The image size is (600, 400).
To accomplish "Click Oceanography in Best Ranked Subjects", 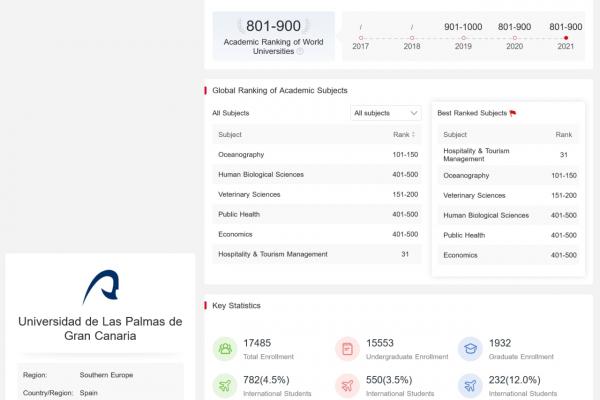I will point(466,175).
